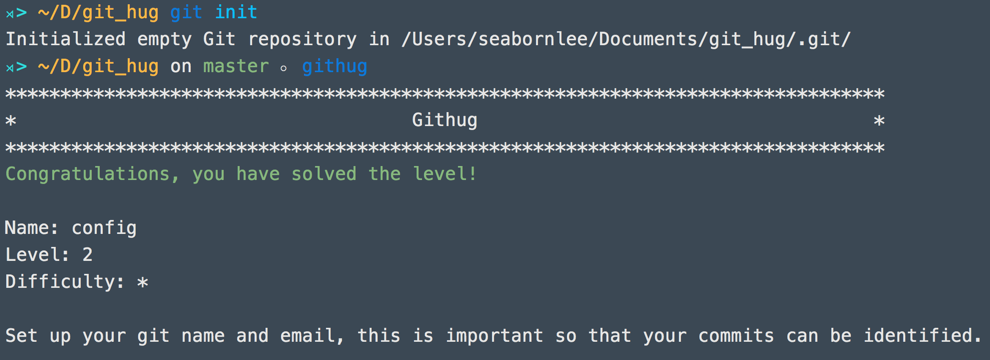Click the asterisk left of the Githug title

click(11, 120)
